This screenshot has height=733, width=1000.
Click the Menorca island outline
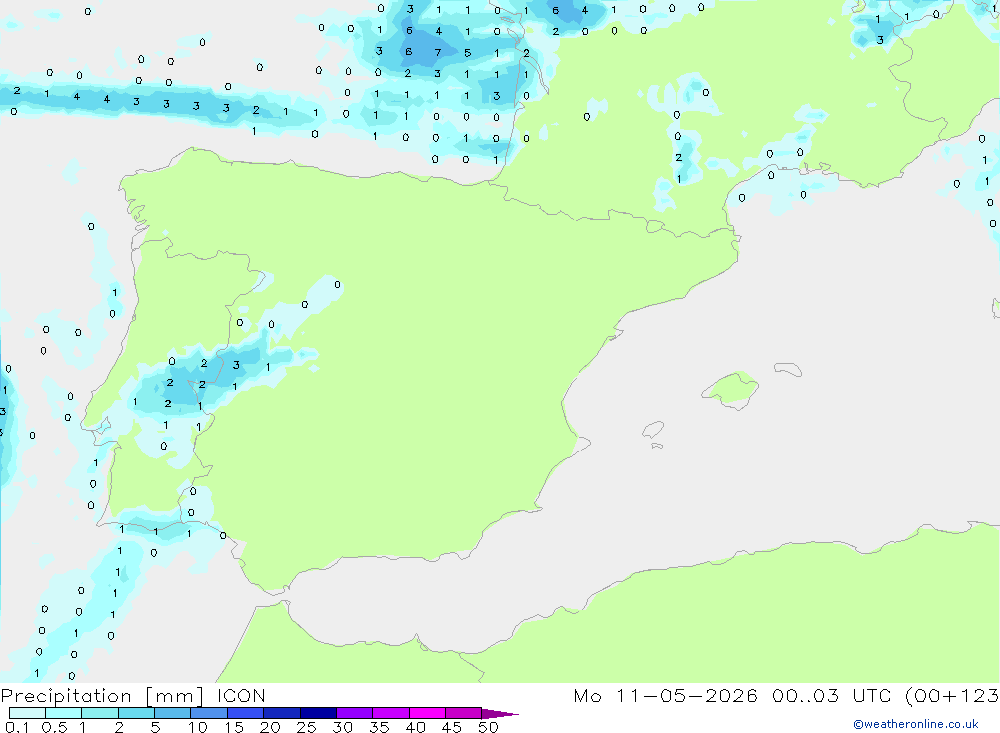(x=788, y=369)
